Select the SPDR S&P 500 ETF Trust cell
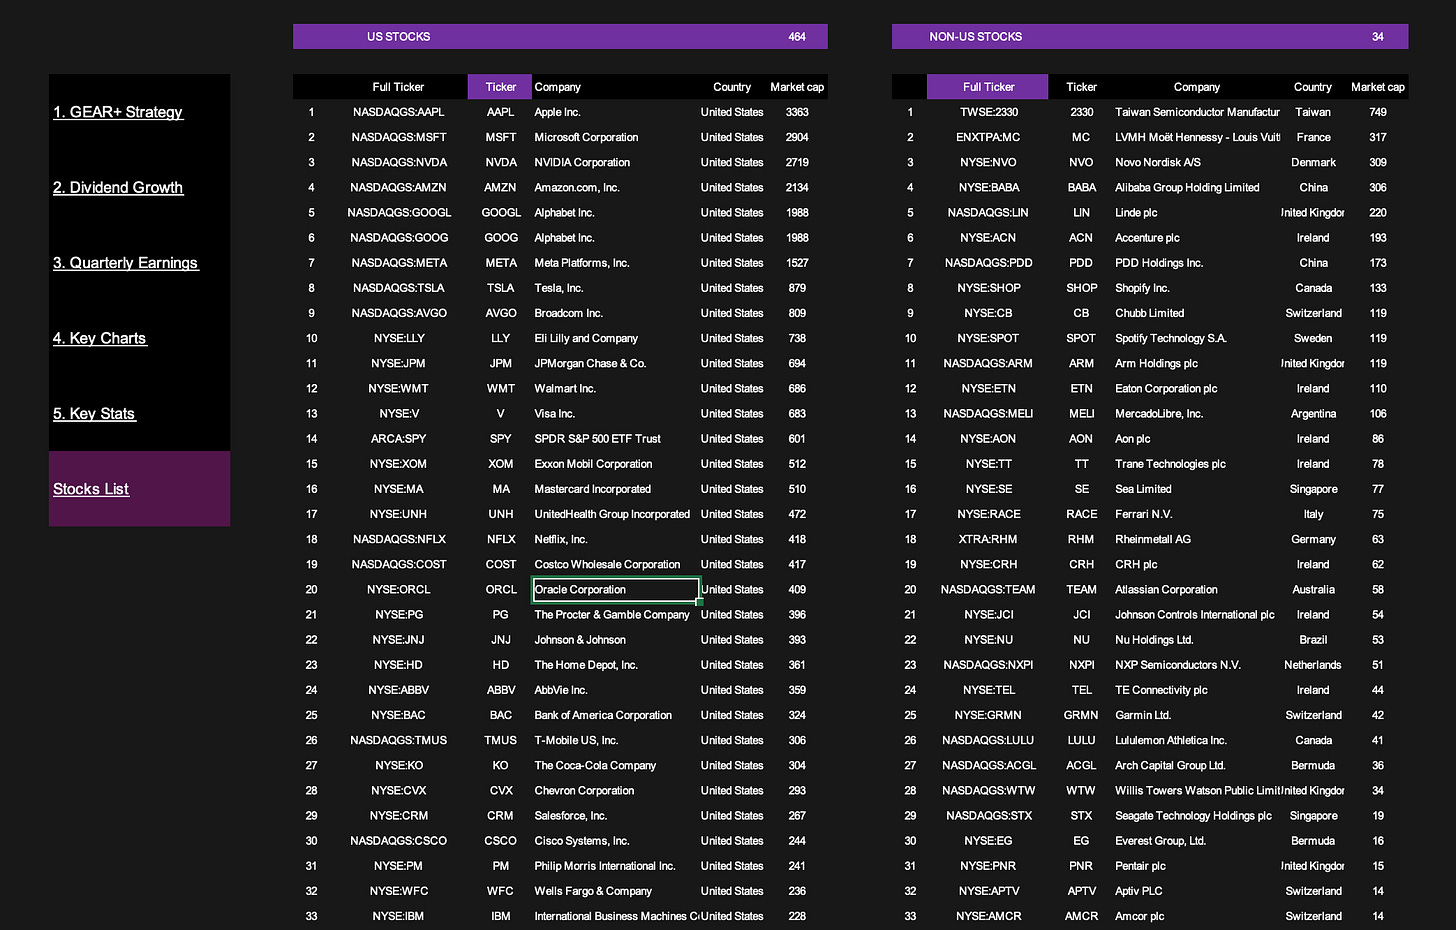This screenshot has height=930, width=1456. tap(597, 439)
